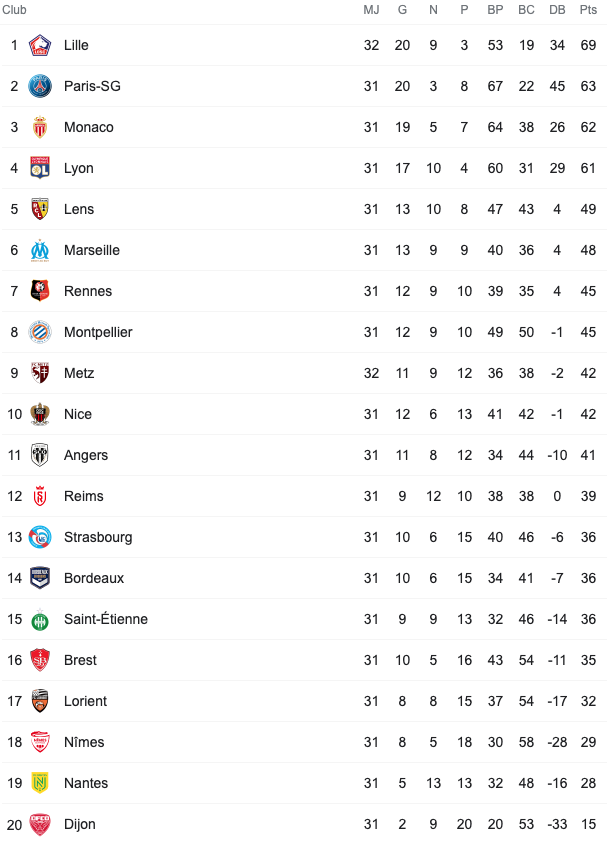
Task: Open the Metz team link
Action: tap(79, 373)
